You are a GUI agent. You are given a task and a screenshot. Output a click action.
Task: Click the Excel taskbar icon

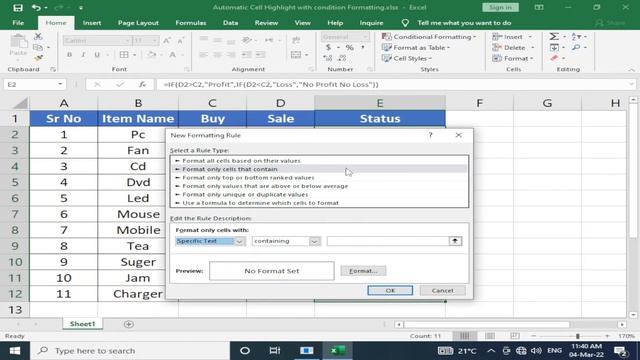338,351
